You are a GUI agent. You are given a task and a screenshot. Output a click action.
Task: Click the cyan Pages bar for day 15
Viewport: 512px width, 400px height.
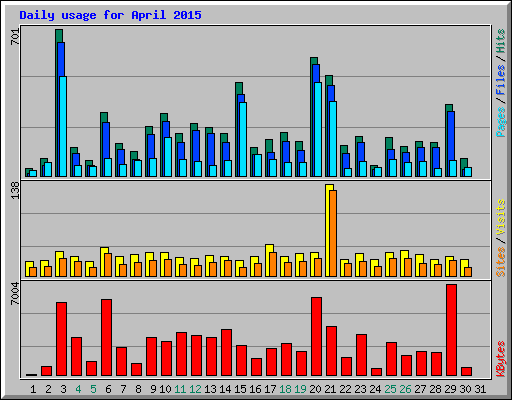coord(243,139)
